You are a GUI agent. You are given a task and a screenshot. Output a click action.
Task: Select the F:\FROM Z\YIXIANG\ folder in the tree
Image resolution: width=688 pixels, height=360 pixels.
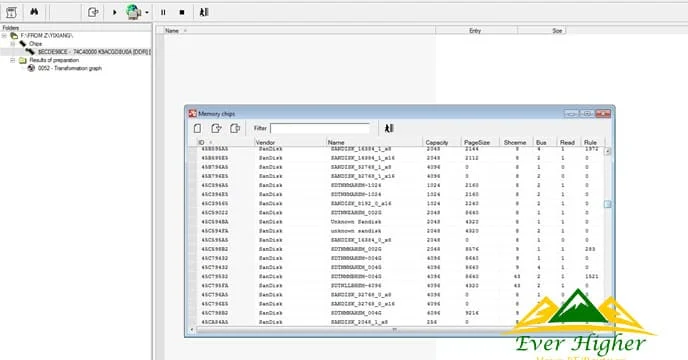coord(47,36)
